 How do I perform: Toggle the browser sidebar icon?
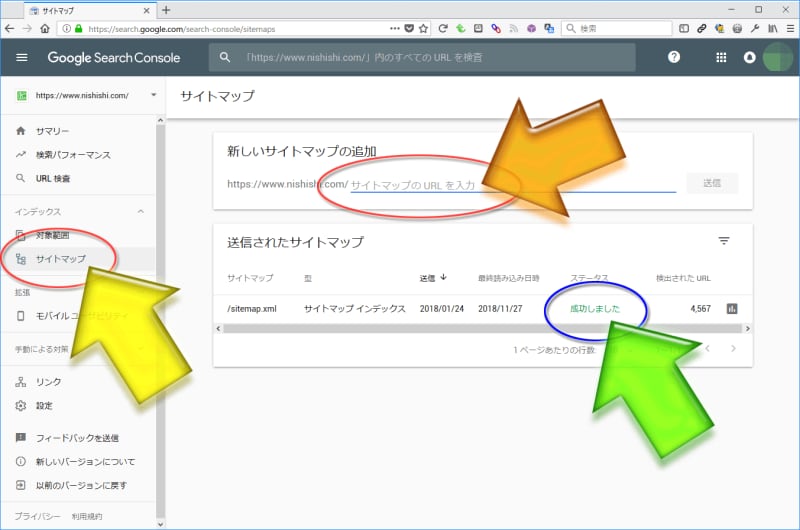pyautogui.click(x=684, y=29)
